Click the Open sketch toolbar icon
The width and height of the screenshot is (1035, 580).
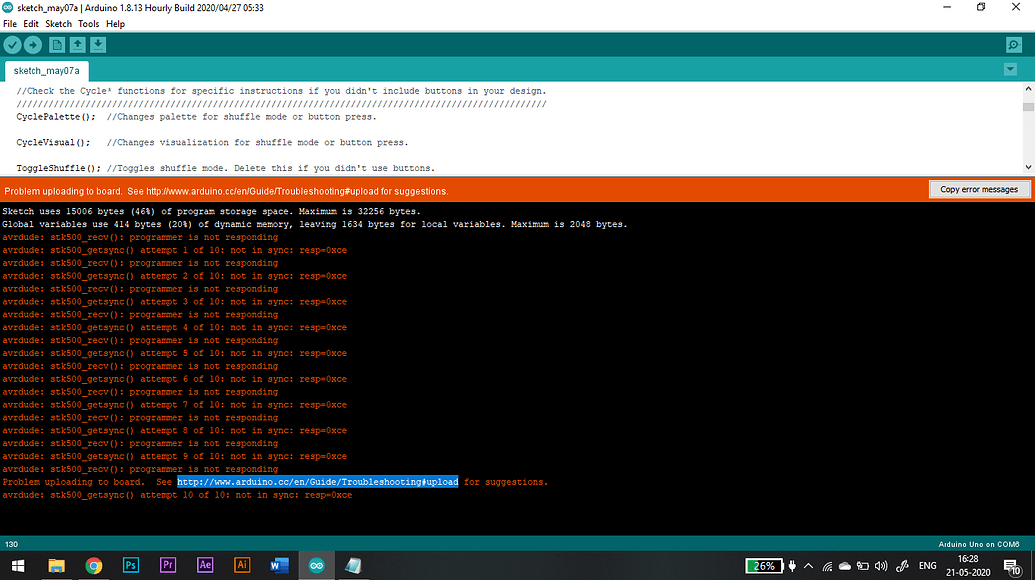point(77,44)
